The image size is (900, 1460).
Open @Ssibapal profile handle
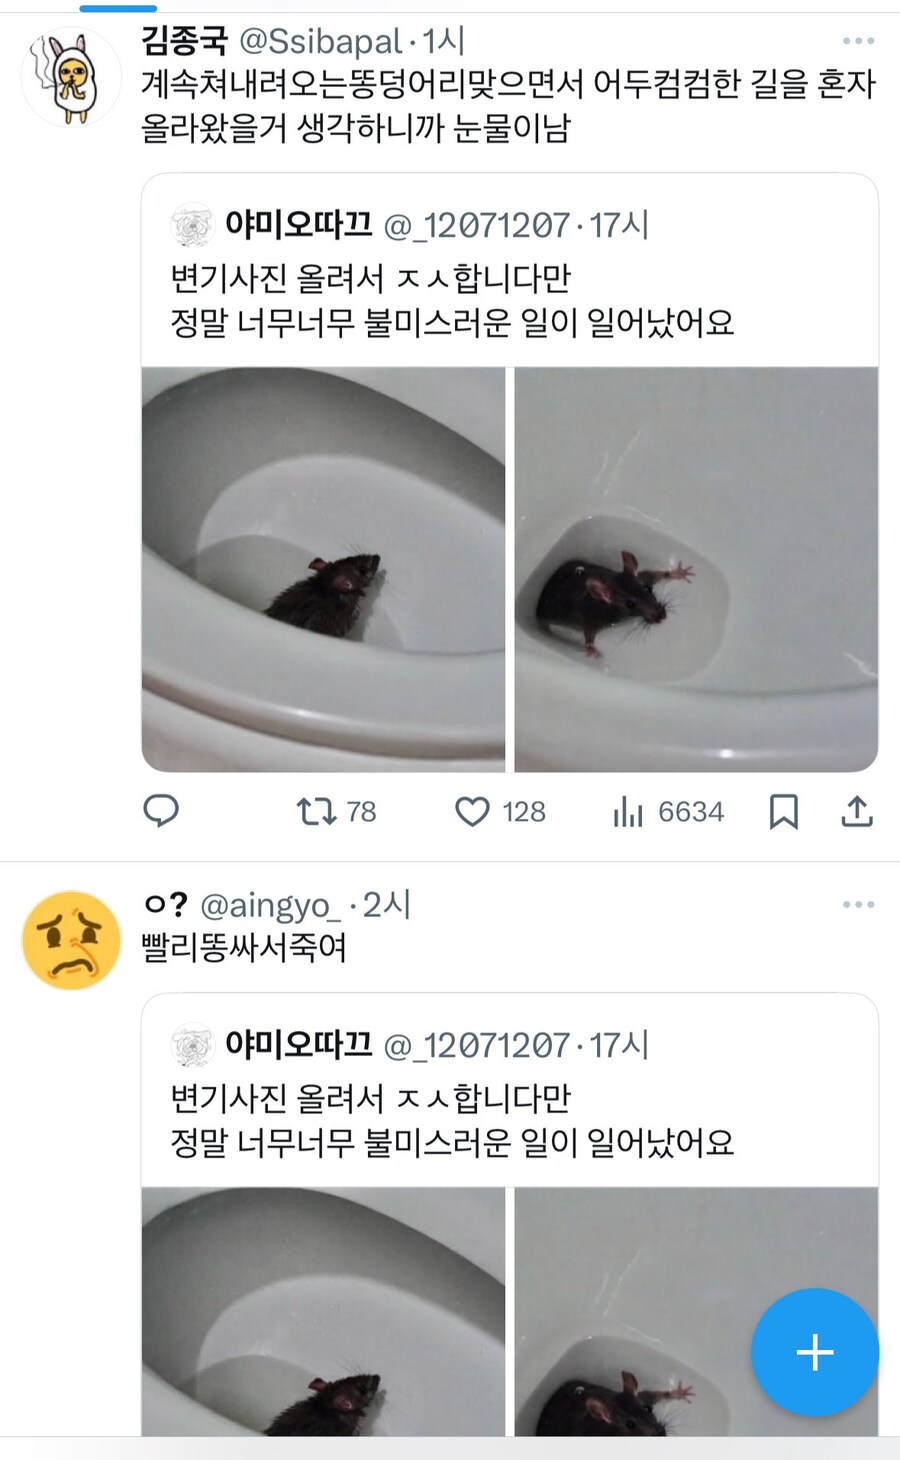[x=320, y=41]
